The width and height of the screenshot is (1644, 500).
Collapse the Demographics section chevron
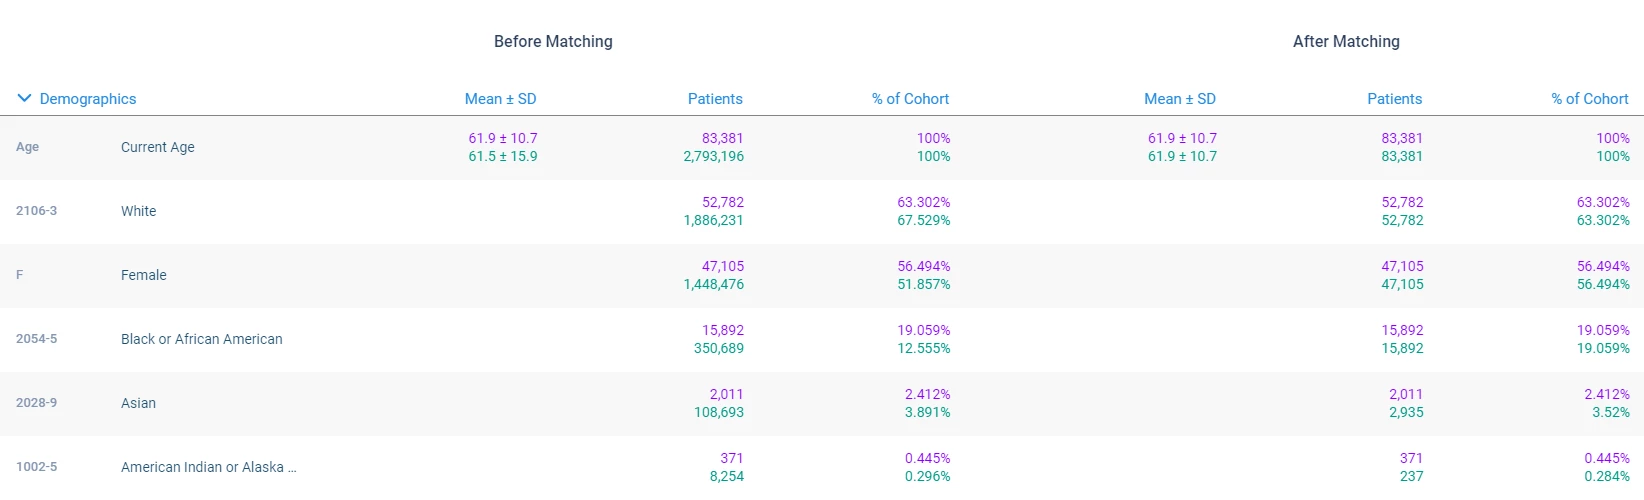[24, 98]
